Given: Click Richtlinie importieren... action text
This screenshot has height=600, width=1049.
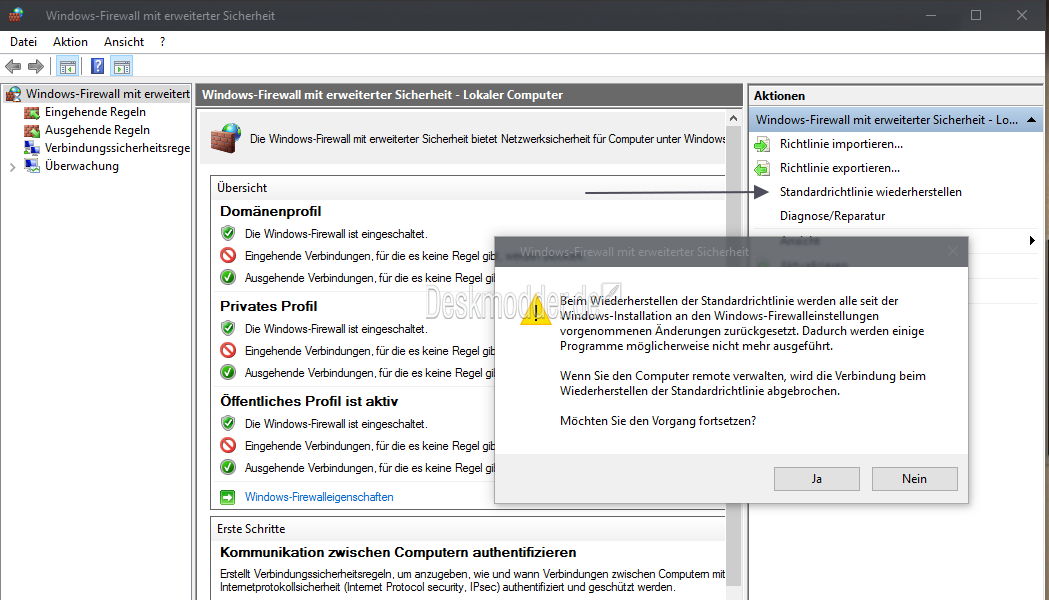Looking at the screenshot, I should [841, 144].
